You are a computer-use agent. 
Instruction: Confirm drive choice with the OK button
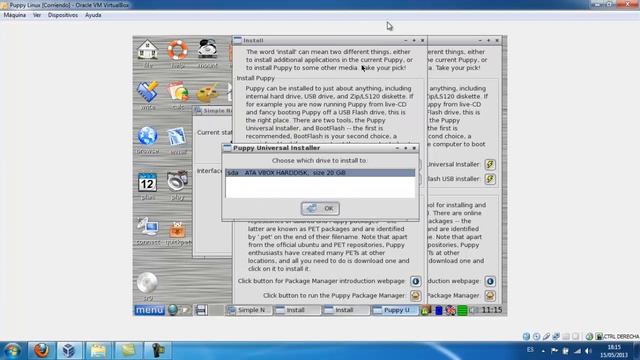(x=320, y=209)
